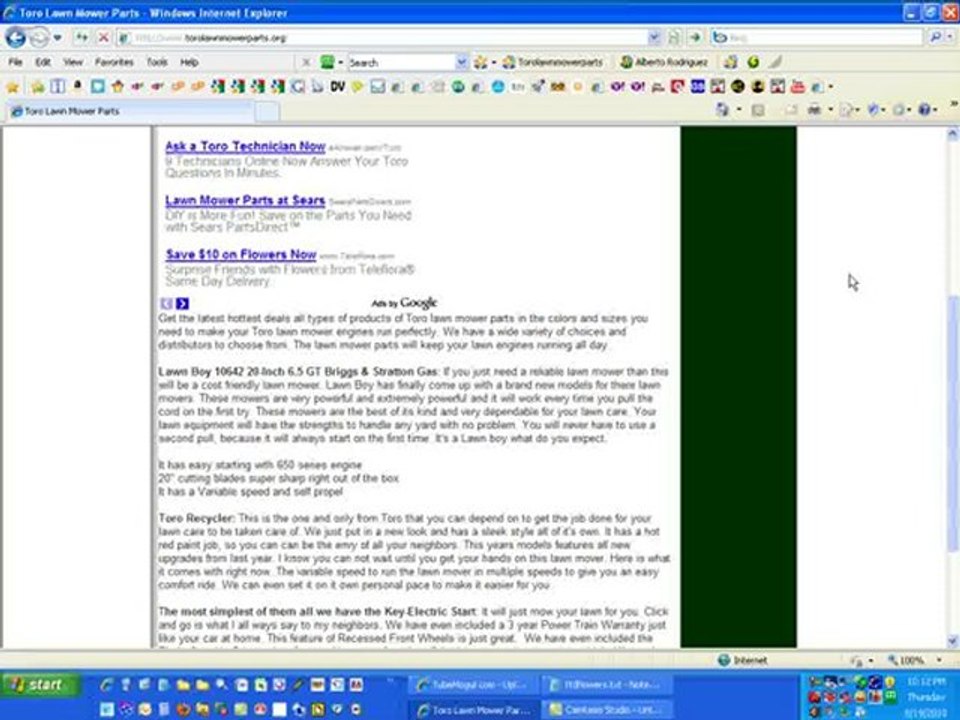Click the Bing search box
This screenshot has height=720, width=960.
click(817, 38)
